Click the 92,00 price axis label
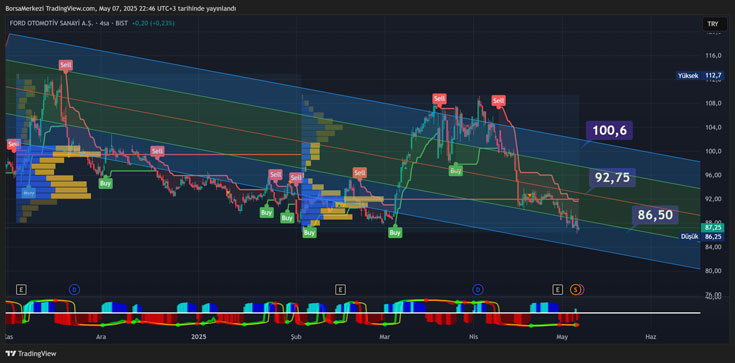The width and height of the screenshot is (735, 363). coord(713,199)
